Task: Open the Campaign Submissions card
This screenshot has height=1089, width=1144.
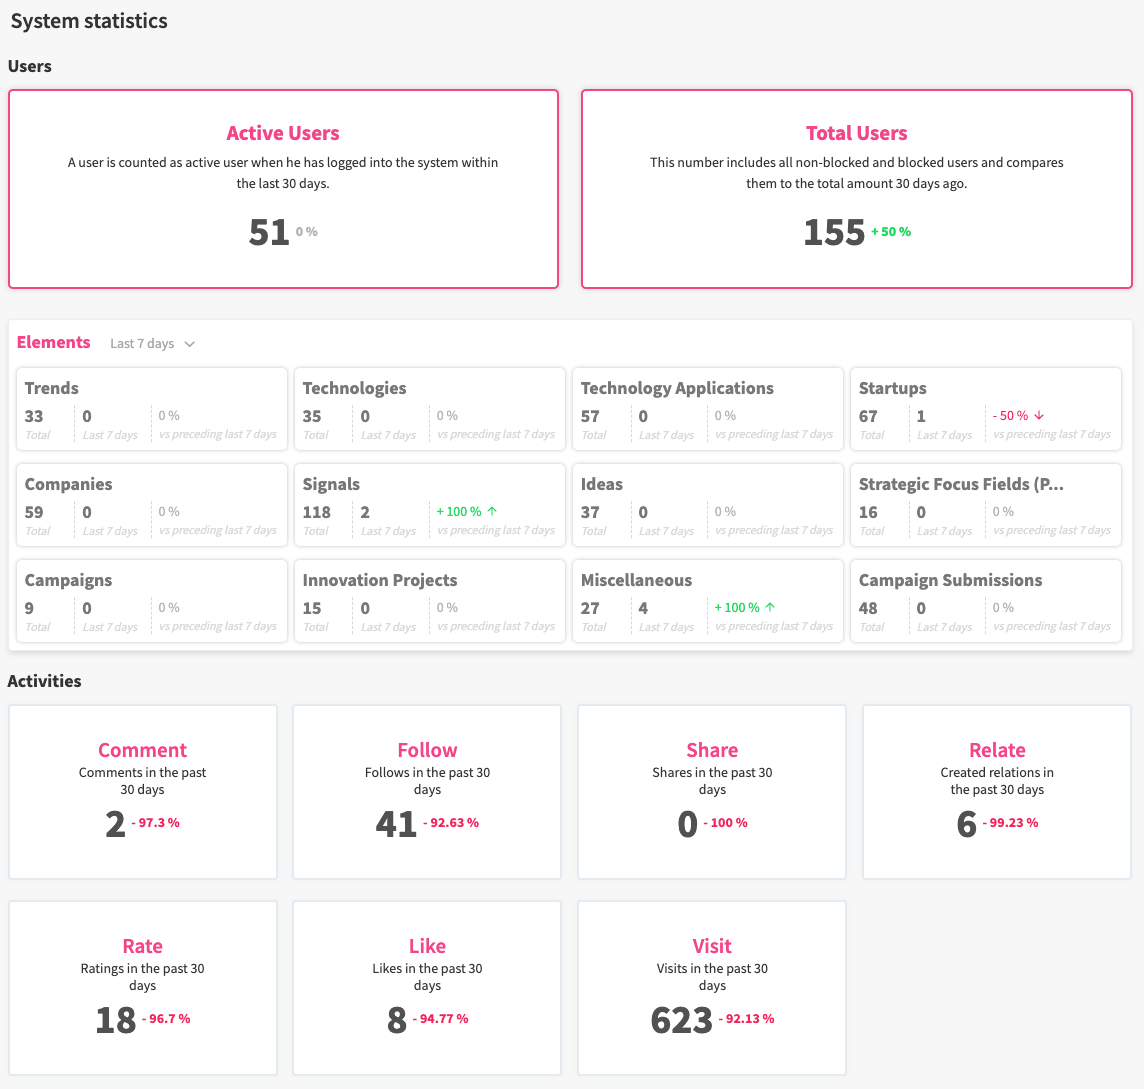Action: (986, 601)
